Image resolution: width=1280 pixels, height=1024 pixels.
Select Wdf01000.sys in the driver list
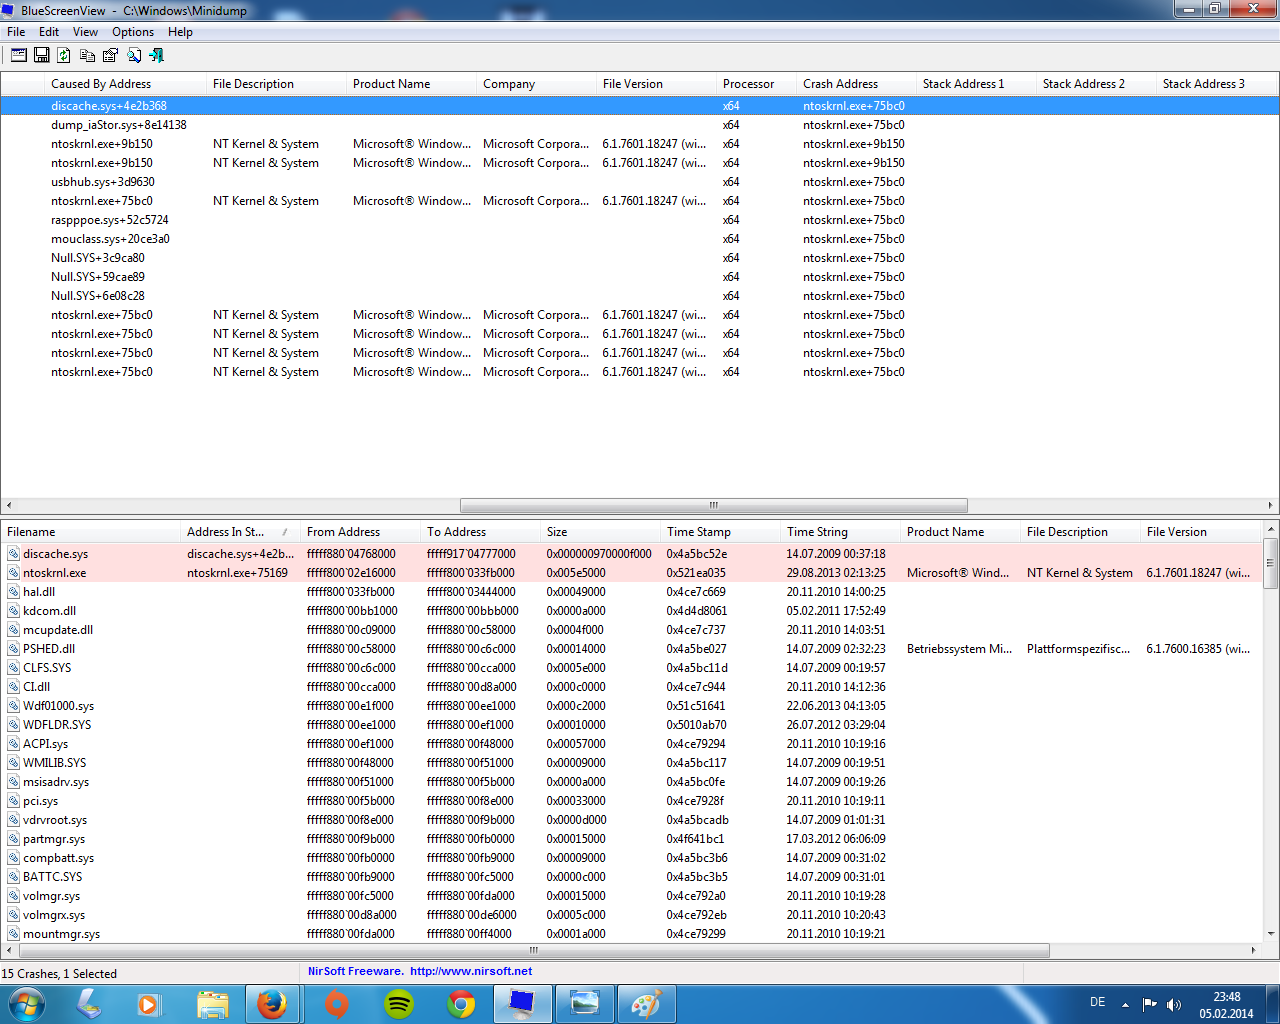click(632, 706)
